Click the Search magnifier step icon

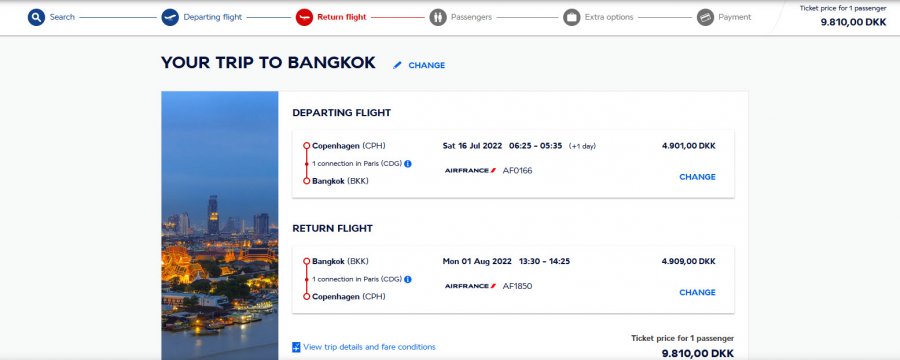pos(36,17)
